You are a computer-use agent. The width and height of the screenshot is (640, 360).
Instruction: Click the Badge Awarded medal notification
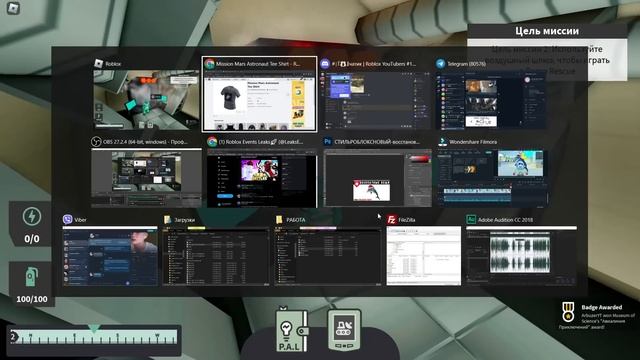[x=568, y=312]
